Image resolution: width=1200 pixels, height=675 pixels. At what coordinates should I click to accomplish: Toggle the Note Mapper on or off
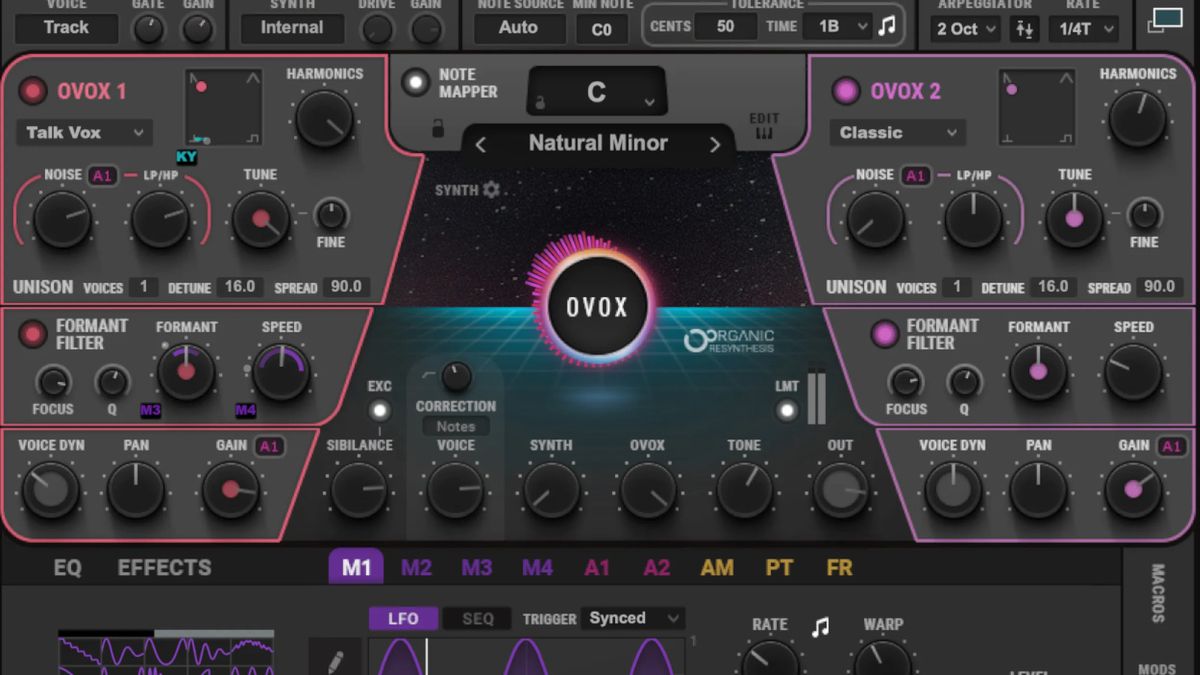point(416,83)
